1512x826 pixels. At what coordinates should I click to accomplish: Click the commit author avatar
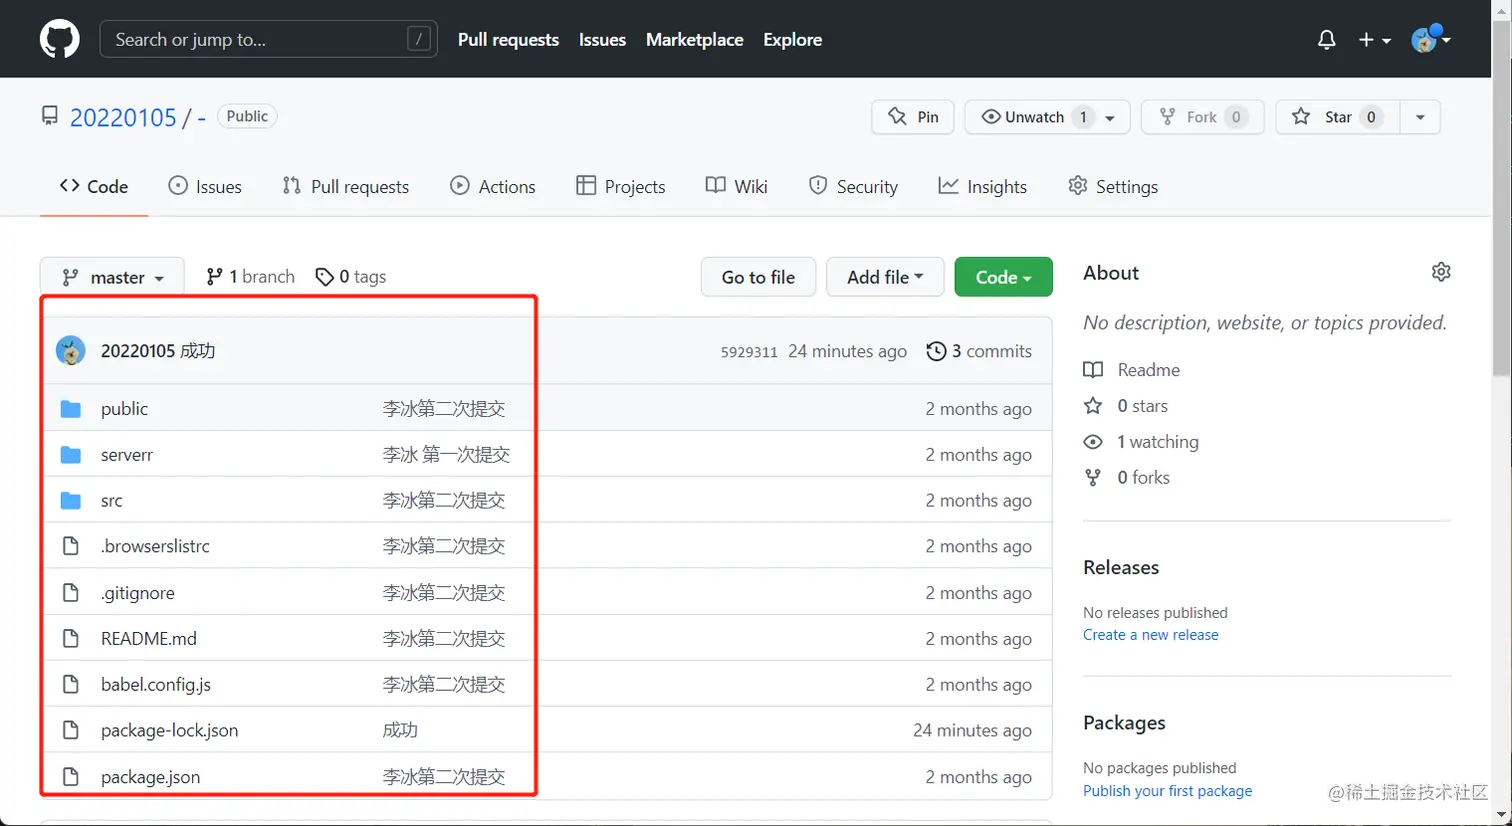coord(70,351)
